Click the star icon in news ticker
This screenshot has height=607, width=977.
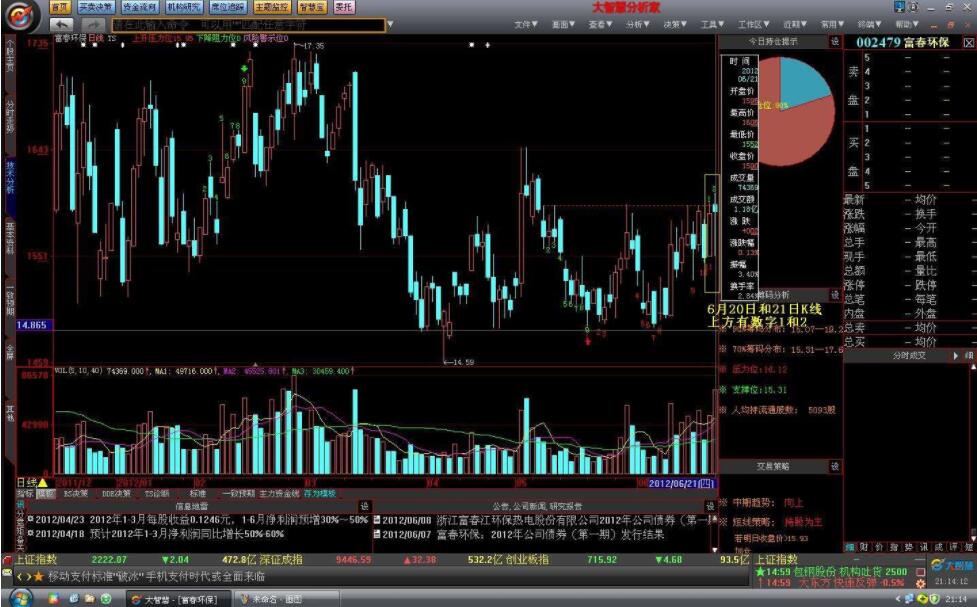tap(38, 576)
